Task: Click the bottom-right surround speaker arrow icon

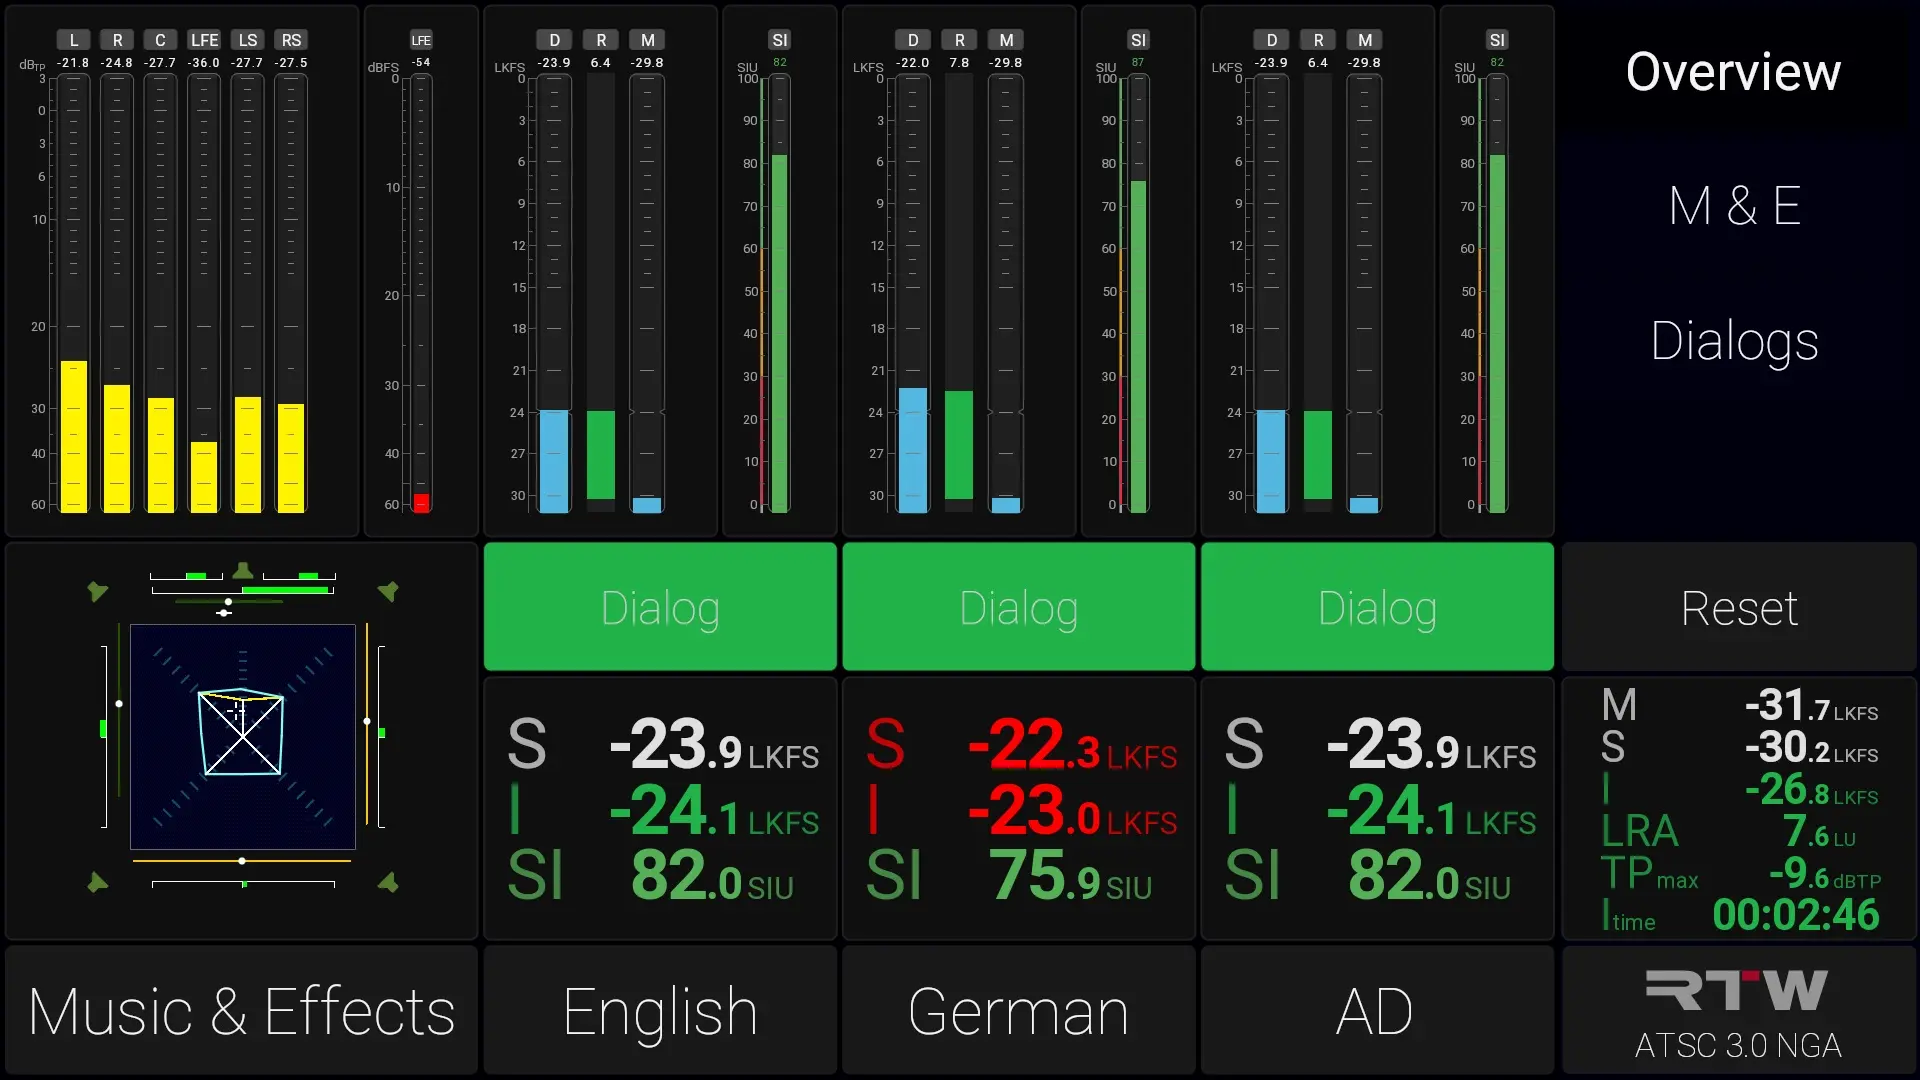Action: 388,882
